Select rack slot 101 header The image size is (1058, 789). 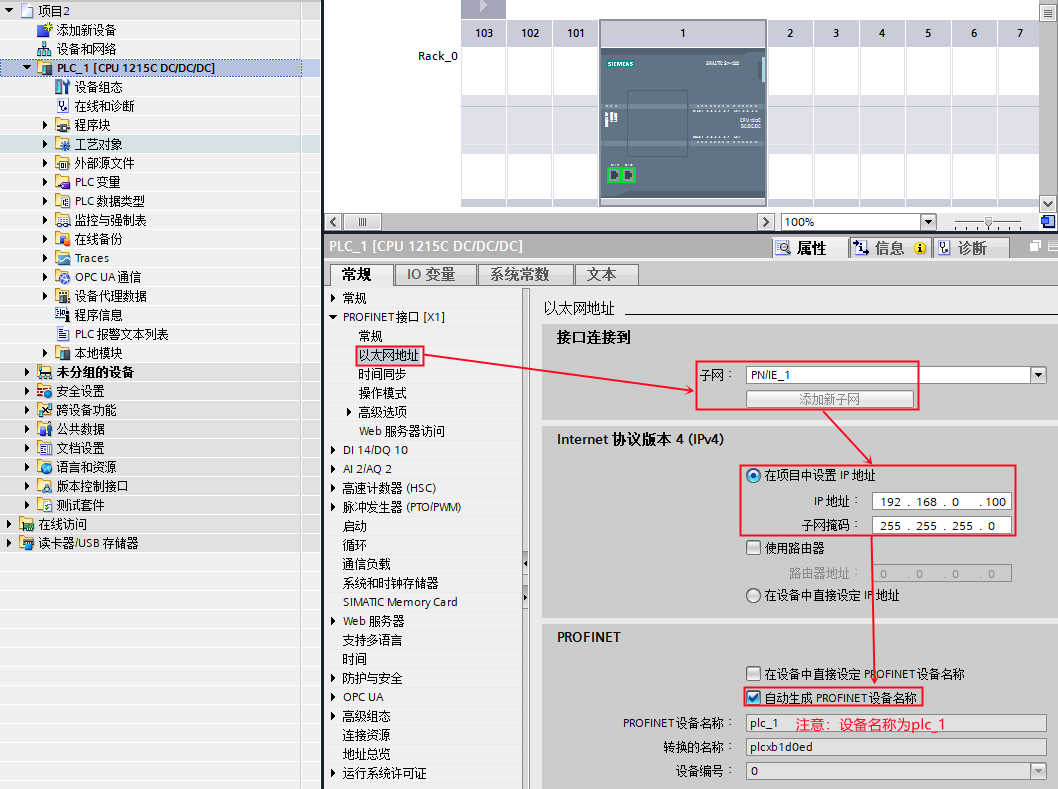point(576,33)
